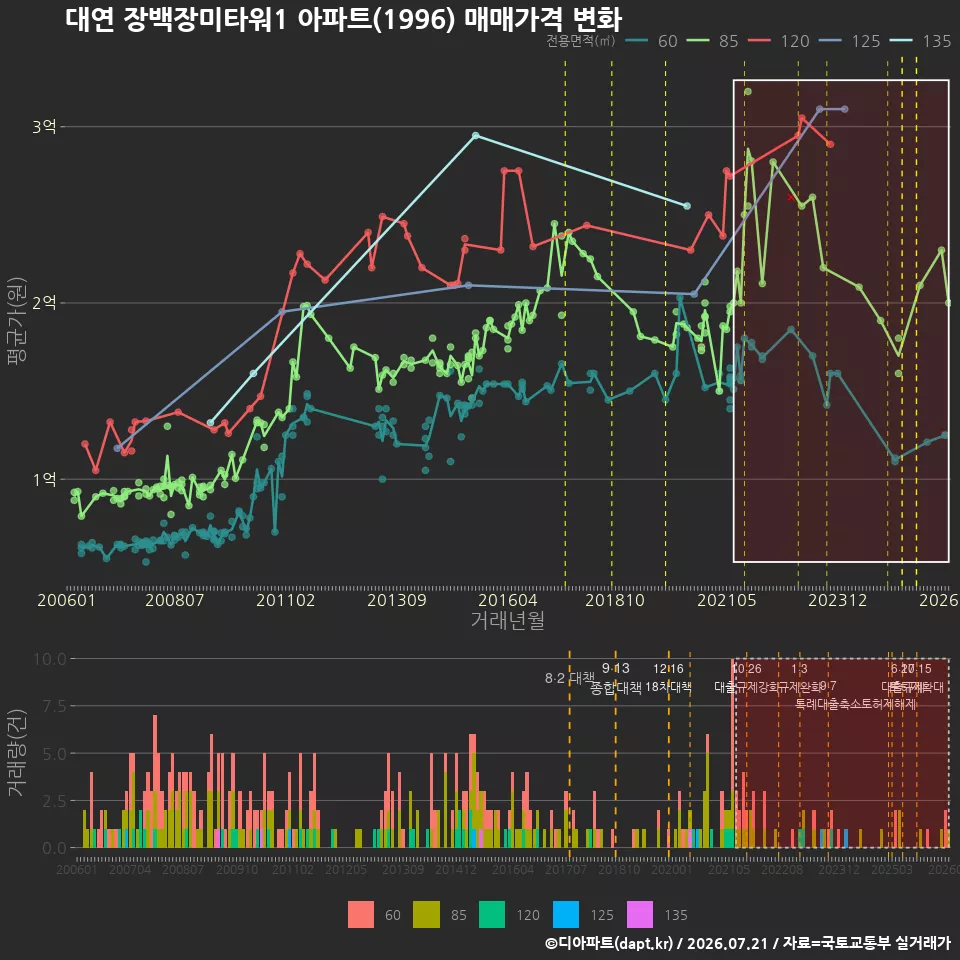Click 201707 tick on the volume chart axis
The height and width of the screenshot is (960, 960).
coord(566,869)
